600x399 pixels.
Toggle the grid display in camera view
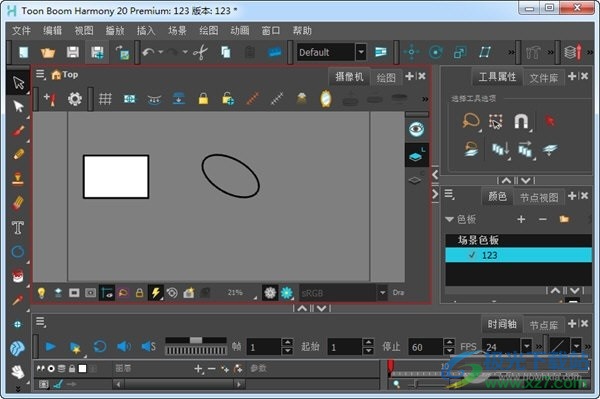[105, 99]
